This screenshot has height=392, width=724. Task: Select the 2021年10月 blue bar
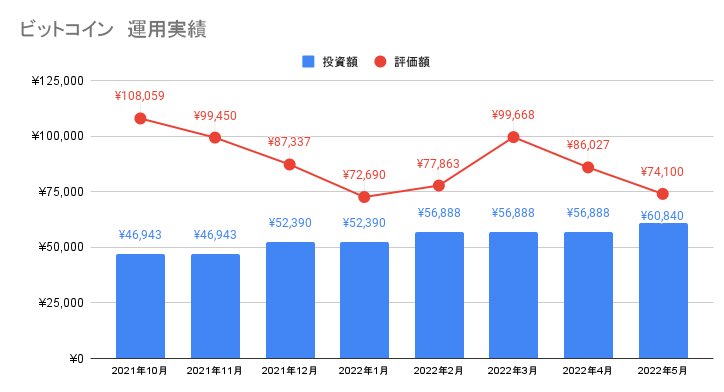coord(140,306)
